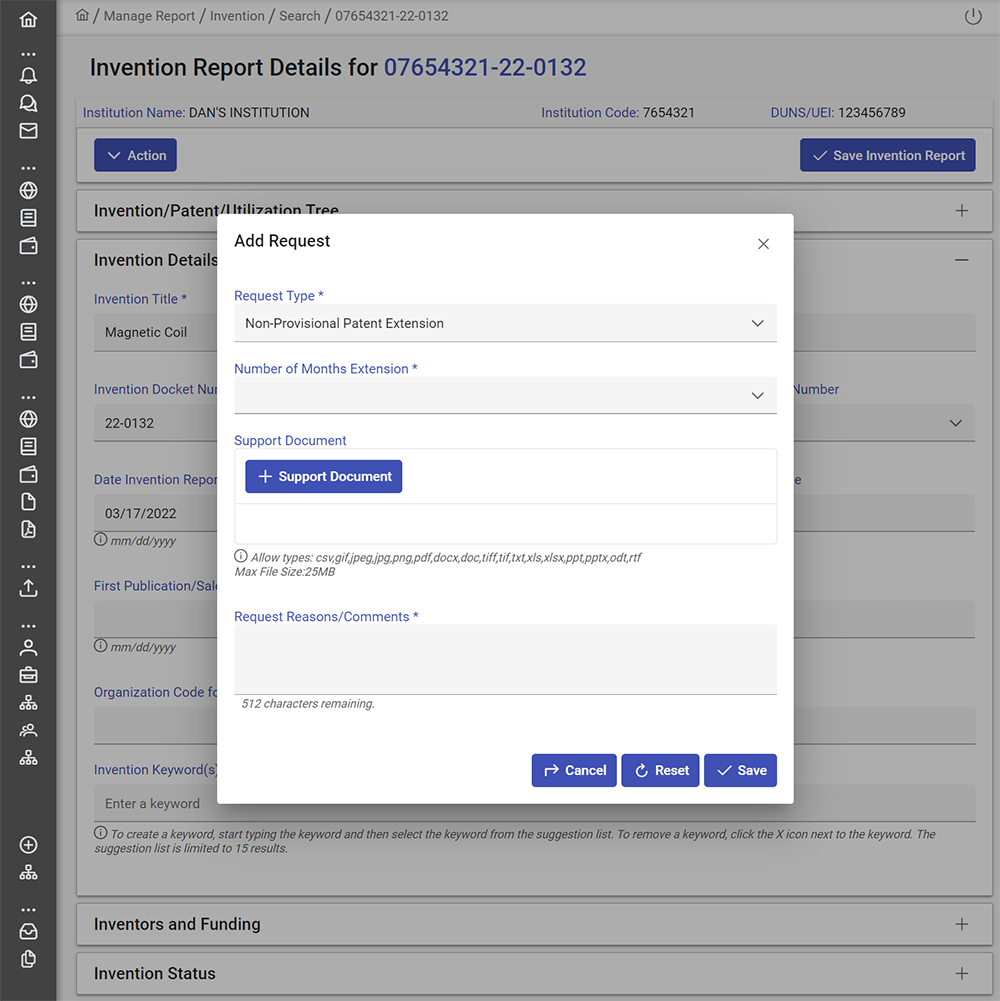
Task: Open Number of Months Extension dropdown
Action: click(505, 395)
